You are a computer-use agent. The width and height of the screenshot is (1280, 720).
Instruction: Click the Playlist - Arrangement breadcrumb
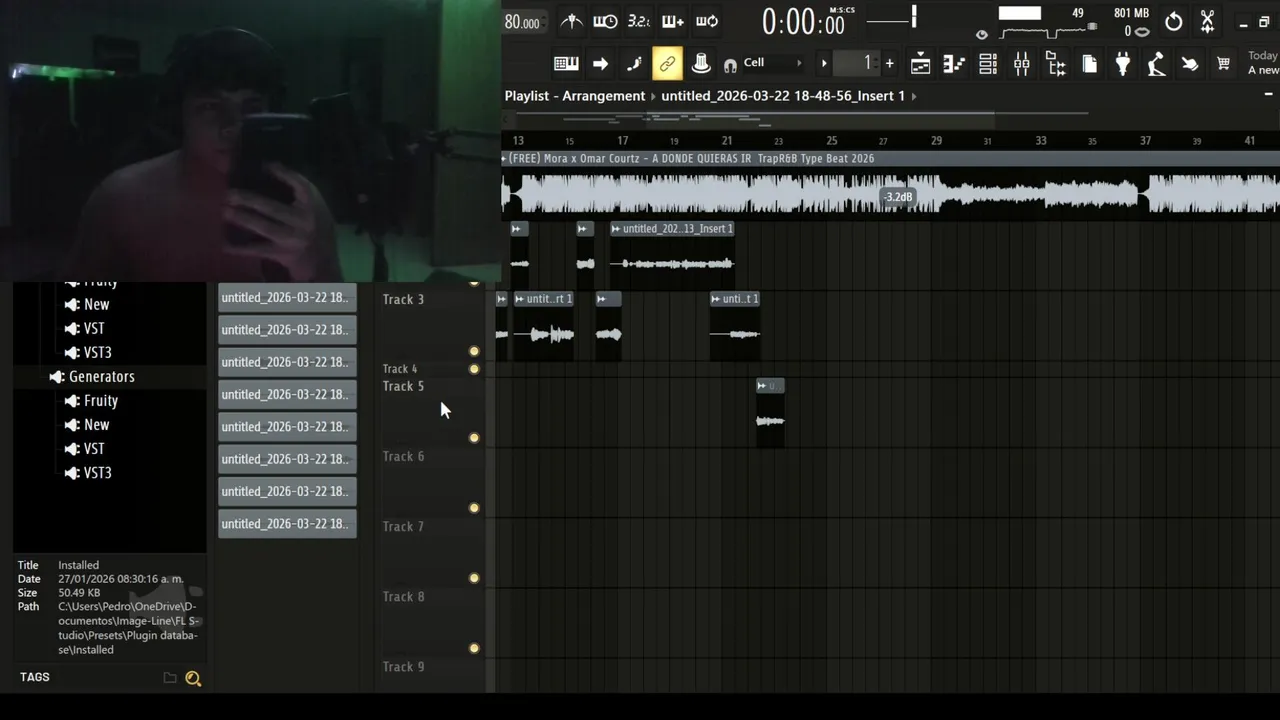[575, 96]
